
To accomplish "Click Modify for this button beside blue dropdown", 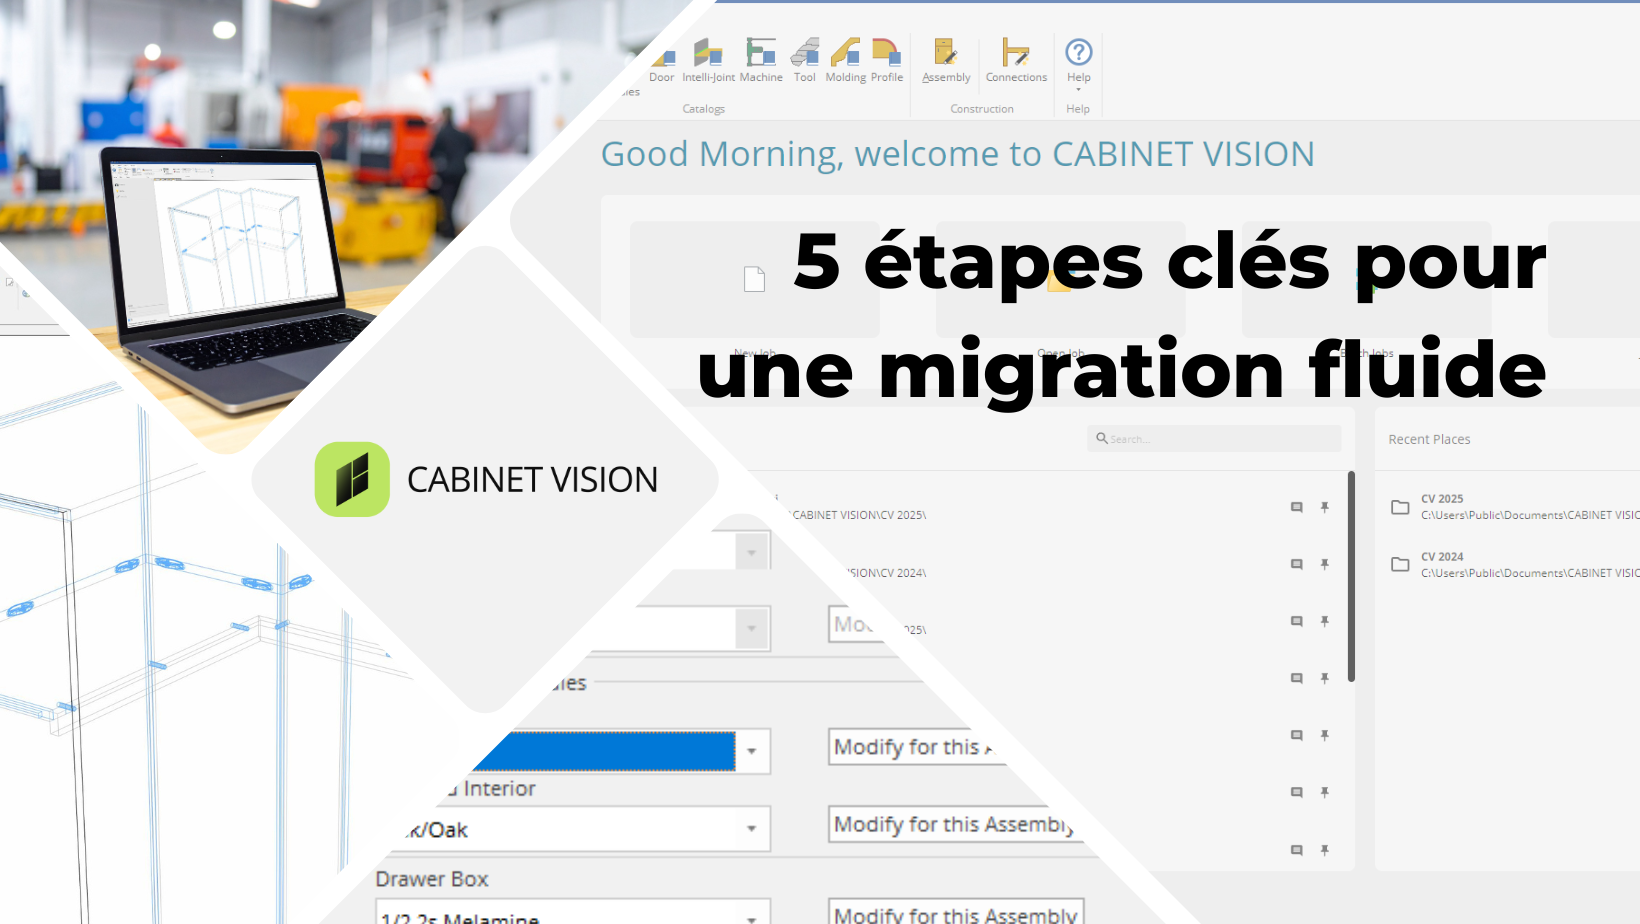I will [915, 747].
